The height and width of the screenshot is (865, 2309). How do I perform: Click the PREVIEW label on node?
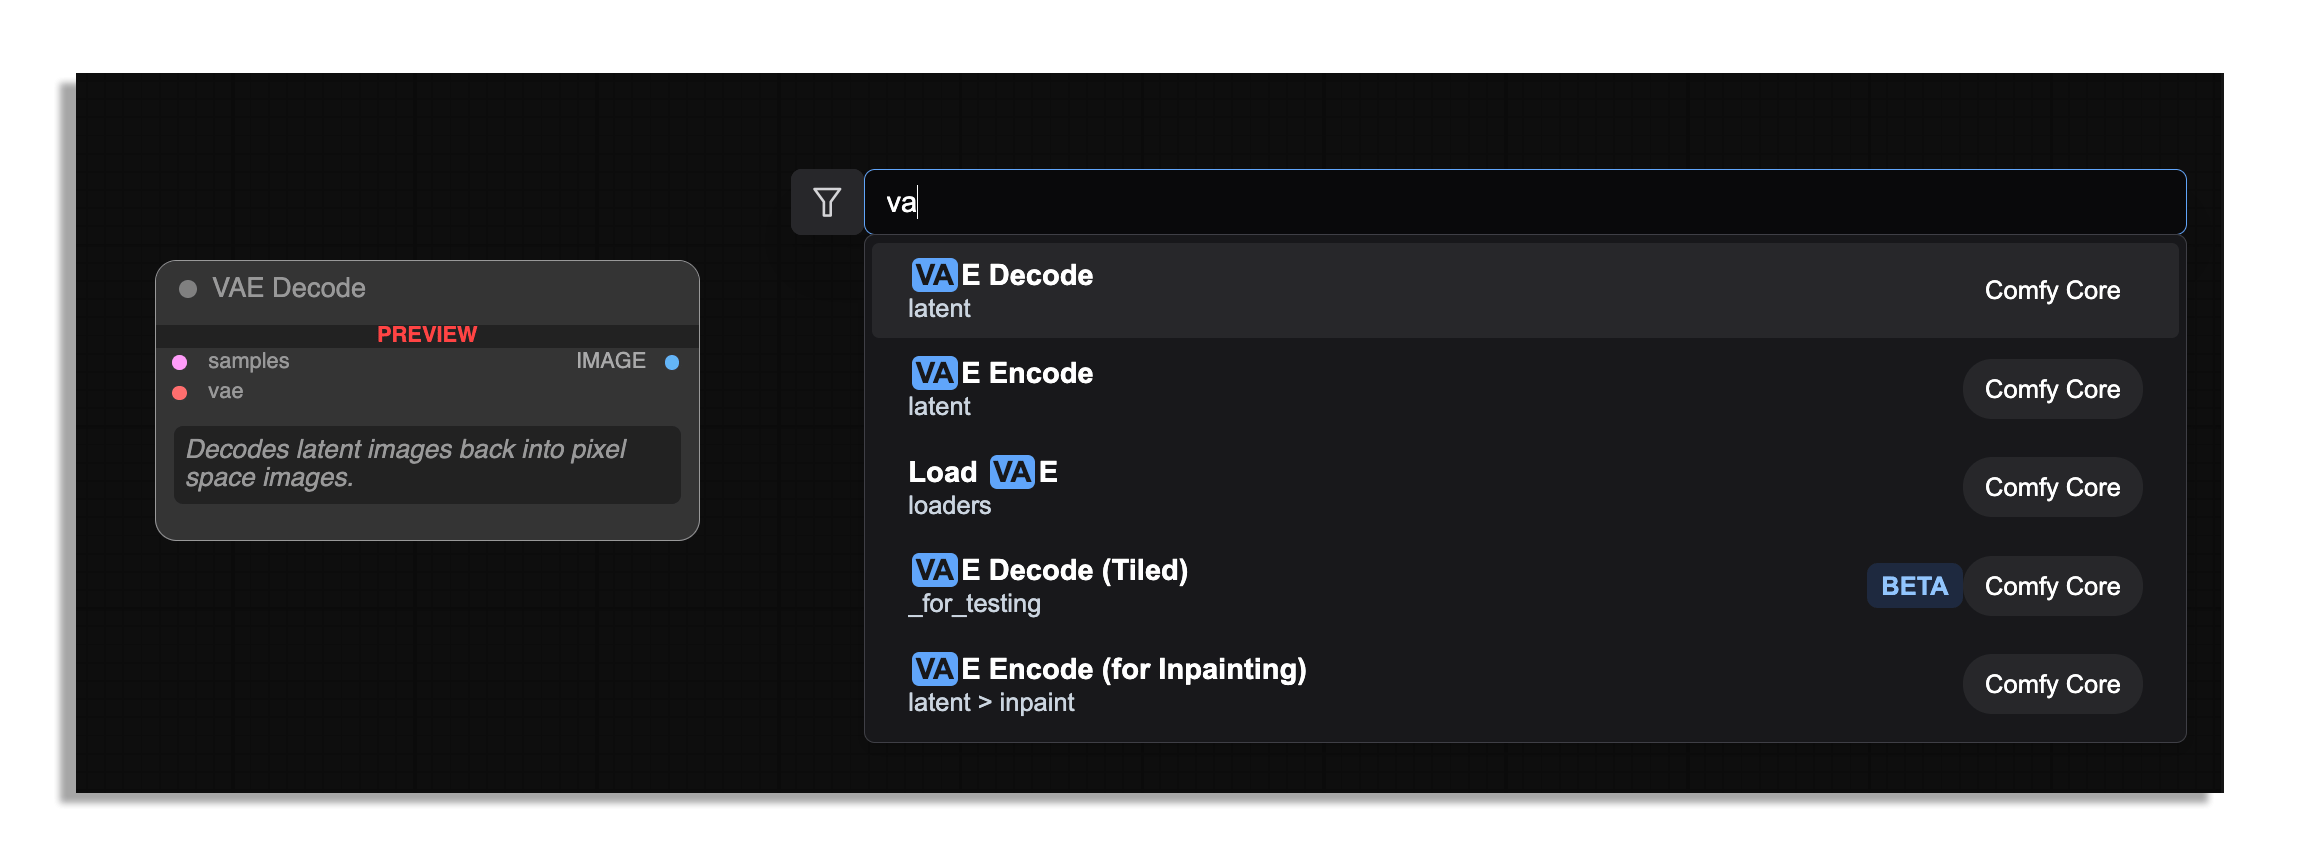(427, 334)
